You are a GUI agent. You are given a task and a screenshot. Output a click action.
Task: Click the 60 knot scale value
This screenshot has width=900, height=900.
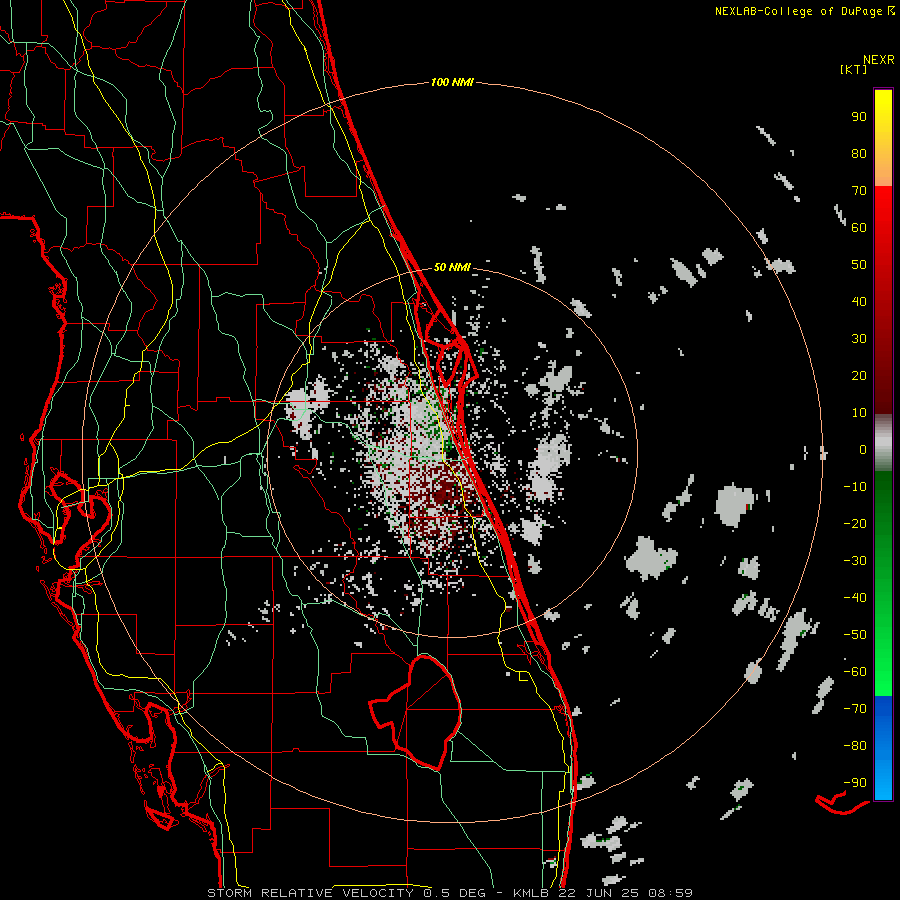(859, 227)
